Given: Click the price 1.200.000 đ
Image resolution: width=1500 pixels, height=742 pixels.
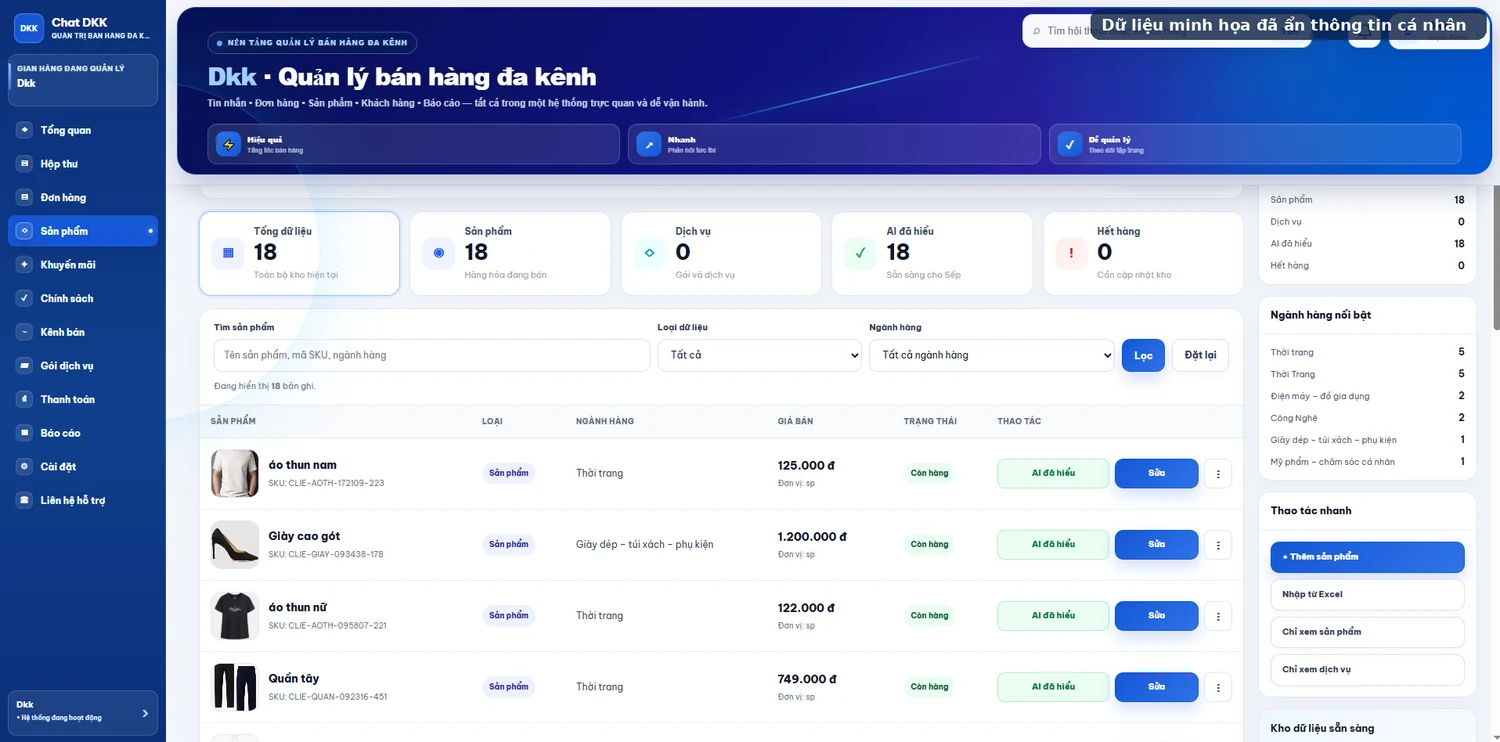Looking at the screenshot, I should (x=812, y=537).
